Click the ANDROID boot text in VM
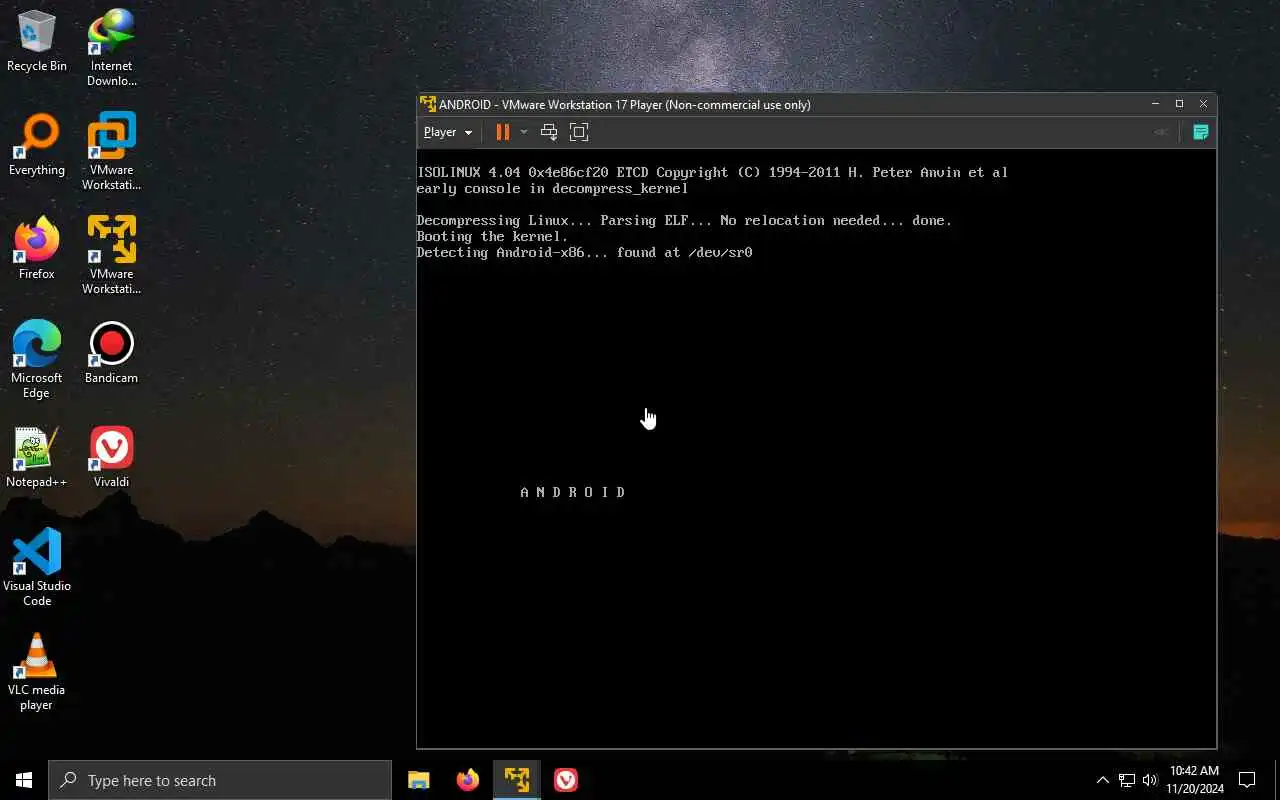 (573, 492)
